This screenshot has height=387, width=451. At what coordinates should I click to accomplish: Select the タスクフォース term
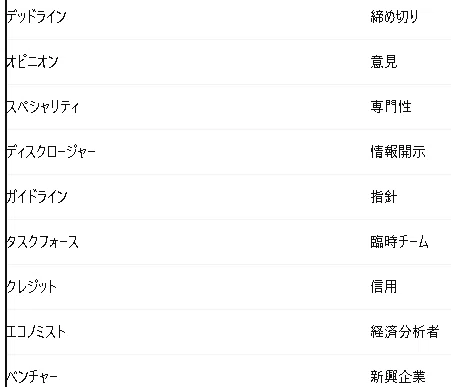point(42,242)
